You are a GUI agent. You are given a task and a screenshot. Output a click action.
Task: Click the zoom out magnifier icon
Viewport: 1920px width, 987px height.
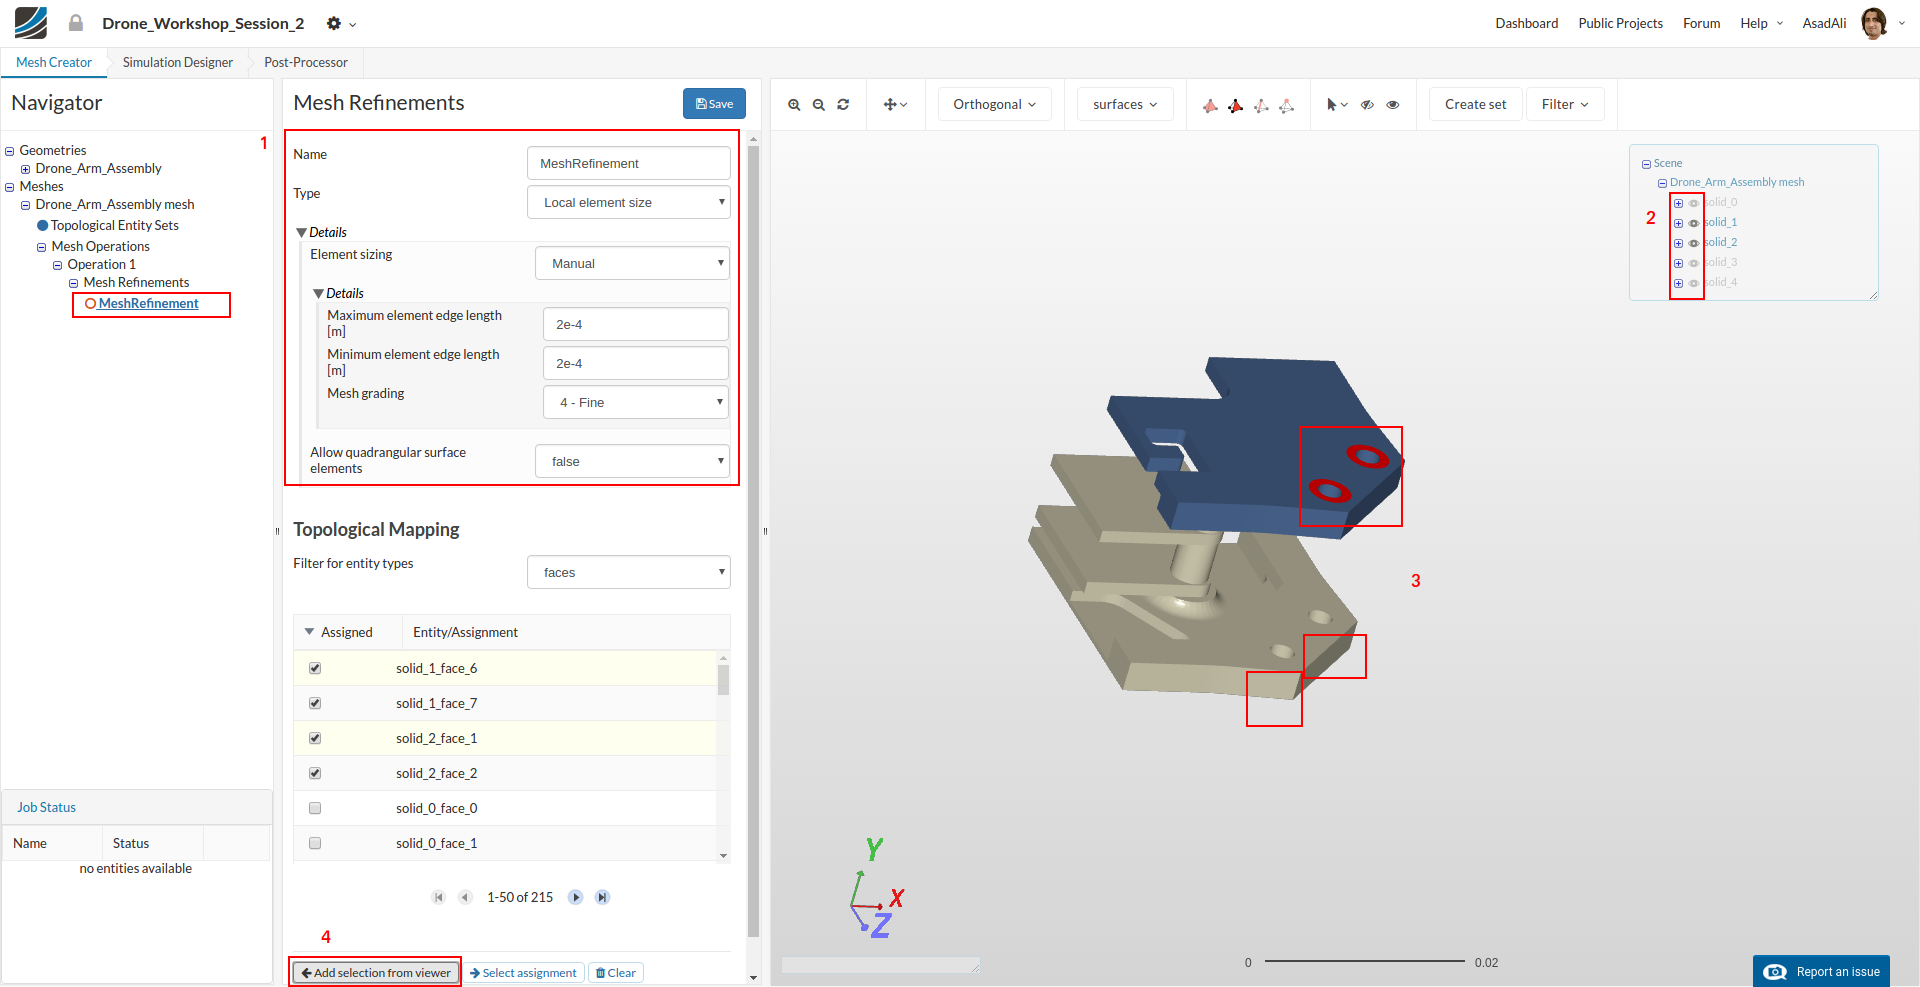(x=819, y=105)
